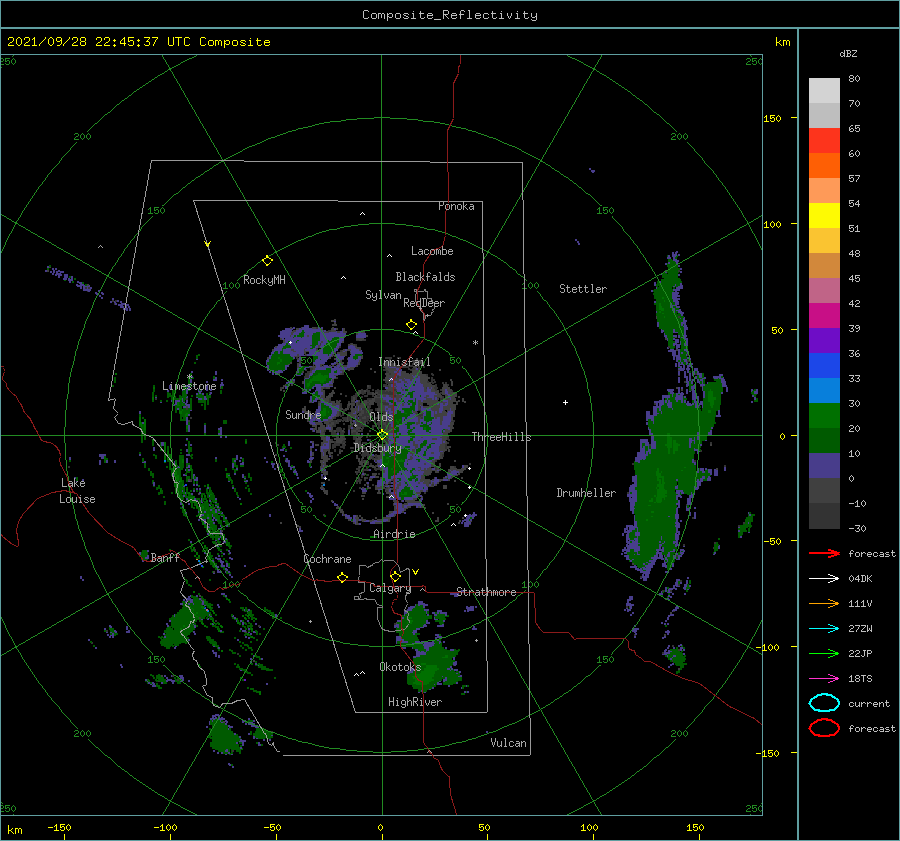This screenshot has width=900, height=841.
Task: Click the Okotoks label
Action: (x=400, y=667)
